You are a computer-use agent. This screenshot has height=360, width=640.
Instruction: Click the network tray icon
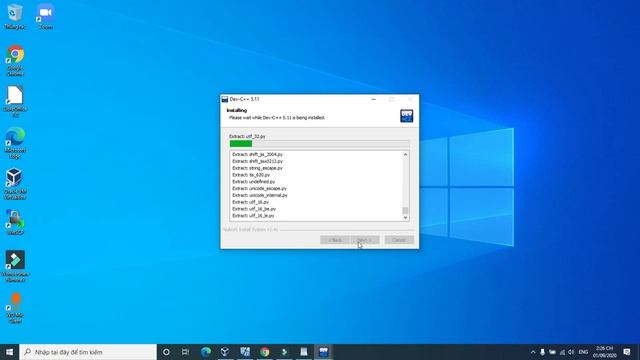(562, 352)
